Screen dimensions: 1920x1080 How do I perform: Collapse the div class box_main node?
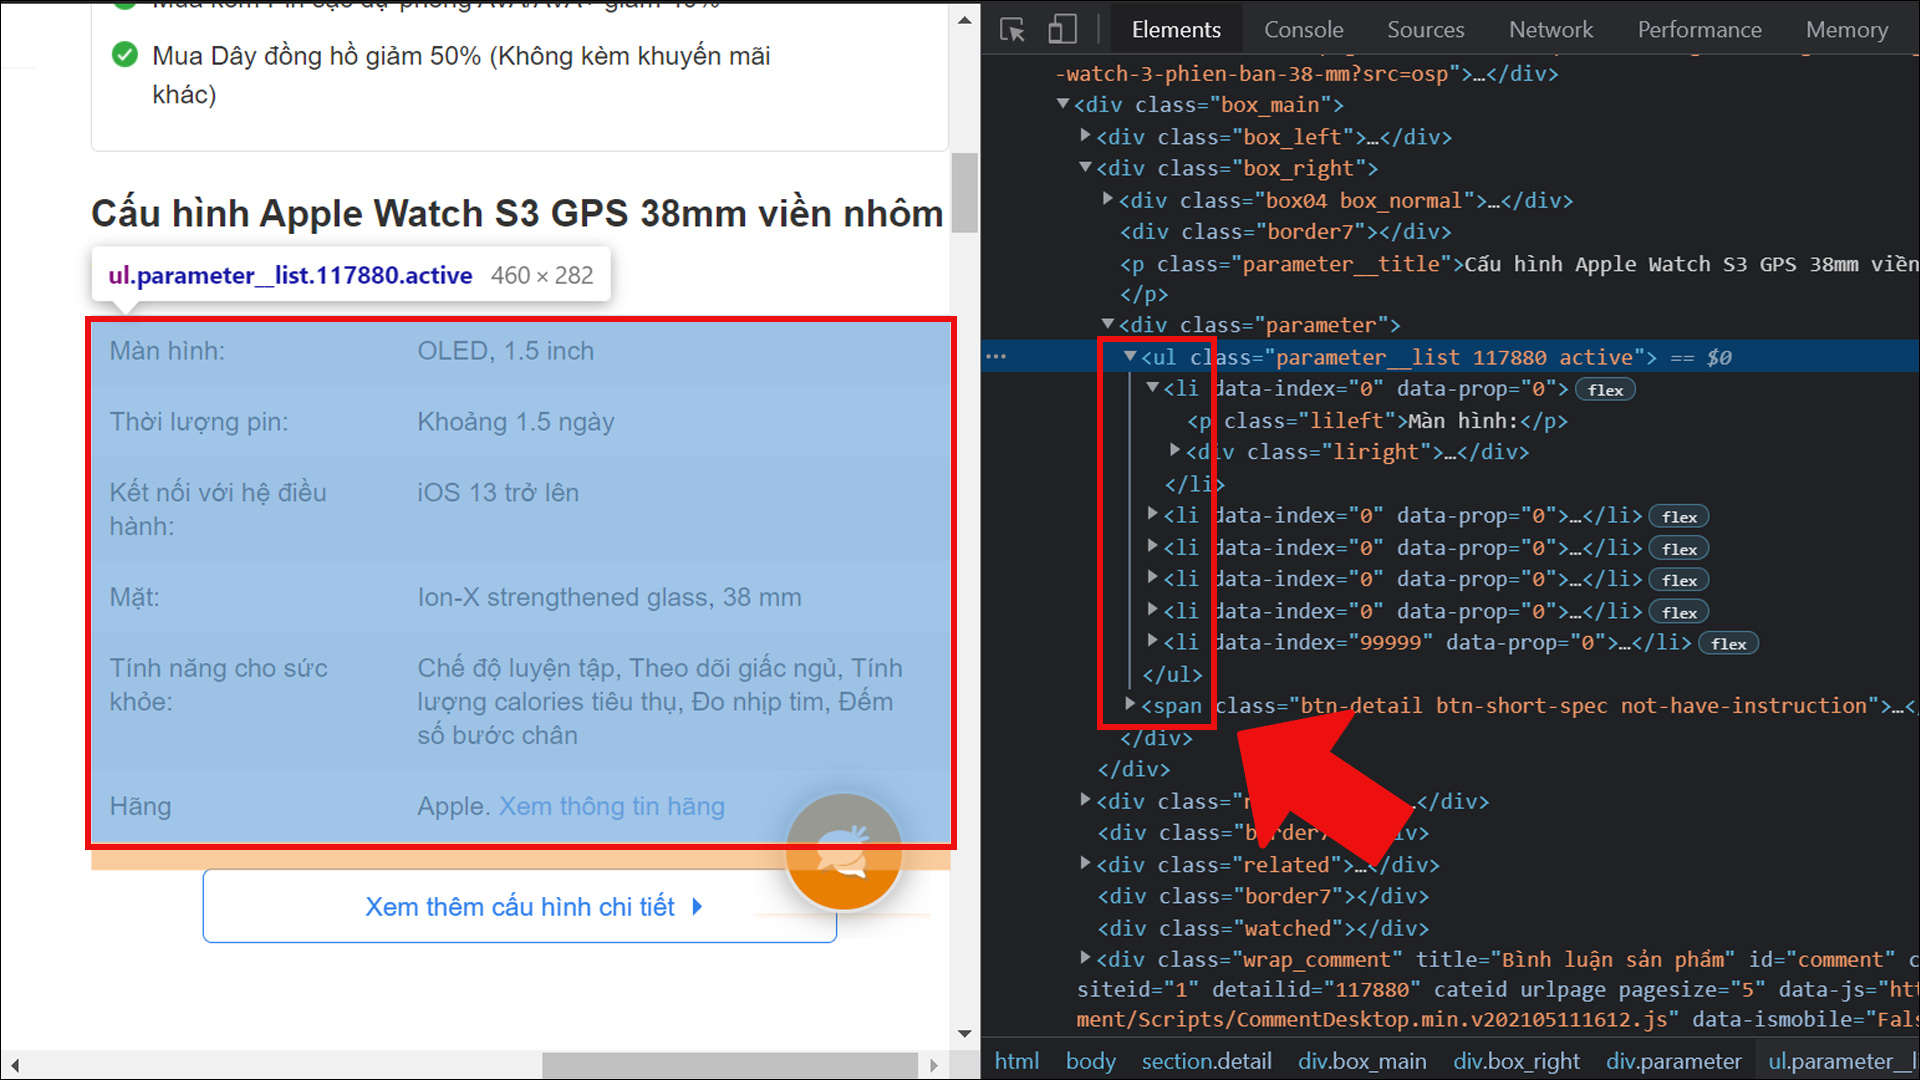click(1063, 104)
